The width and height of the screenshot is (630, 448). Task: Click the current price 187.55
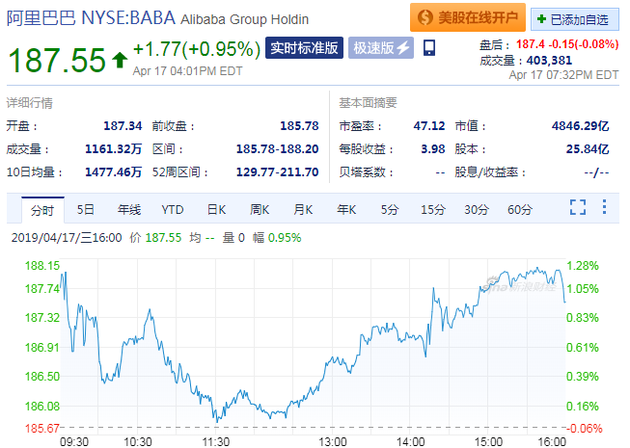(x=57, y=60)
